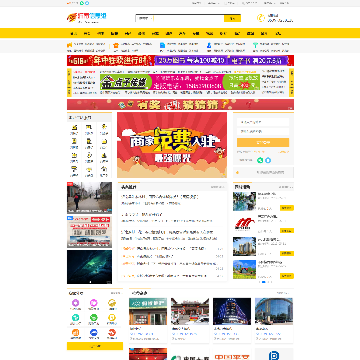
Task: Open the red 618 年中狂欢 banner
Action: click(x=180, y=60)
